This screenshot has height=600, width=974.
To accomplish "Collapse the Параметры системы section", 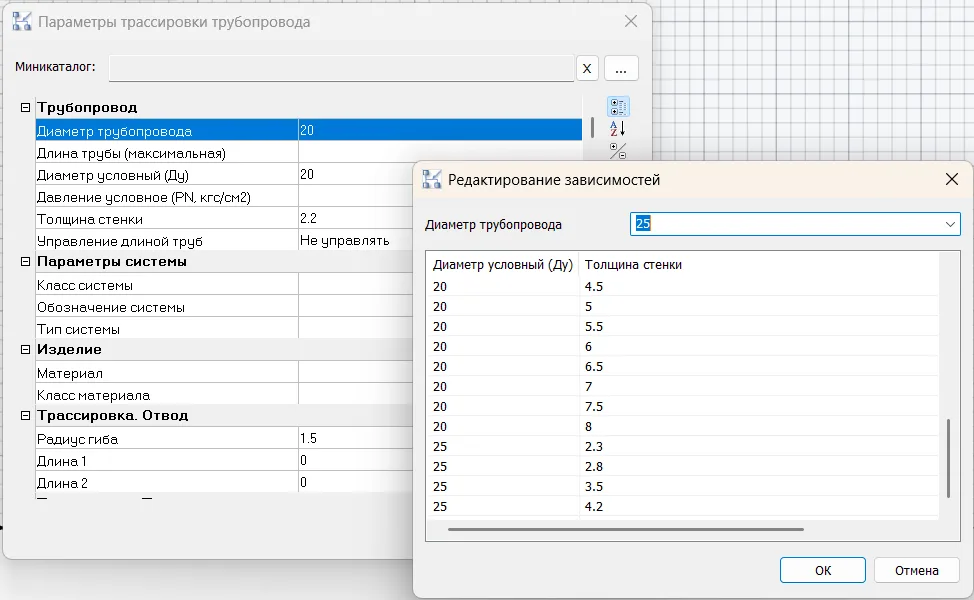I will (25, 262).
